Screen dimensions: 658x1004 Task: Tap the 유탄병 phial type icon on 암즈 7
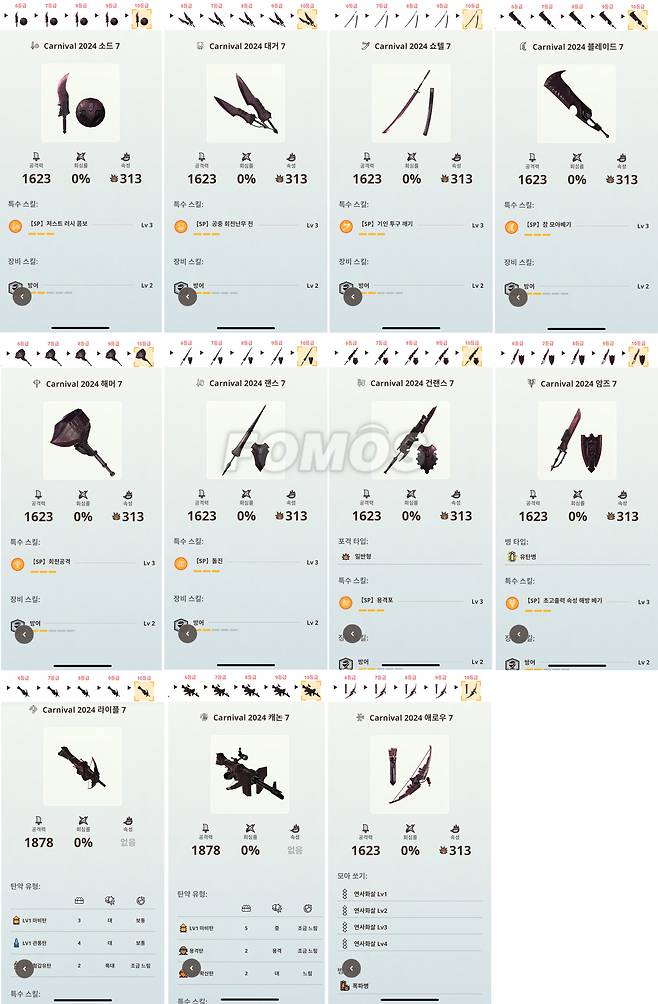(x=511, y=557)
